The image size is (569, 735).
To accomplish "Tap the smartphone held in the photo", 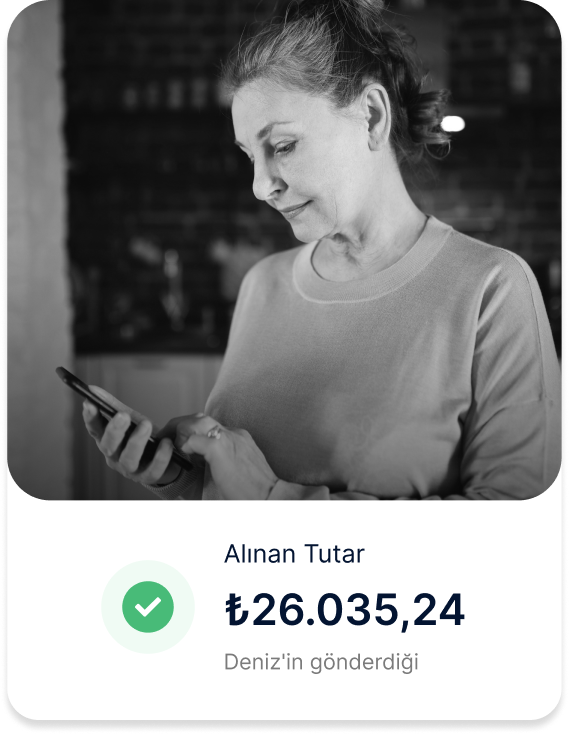I will coord(123,419).
